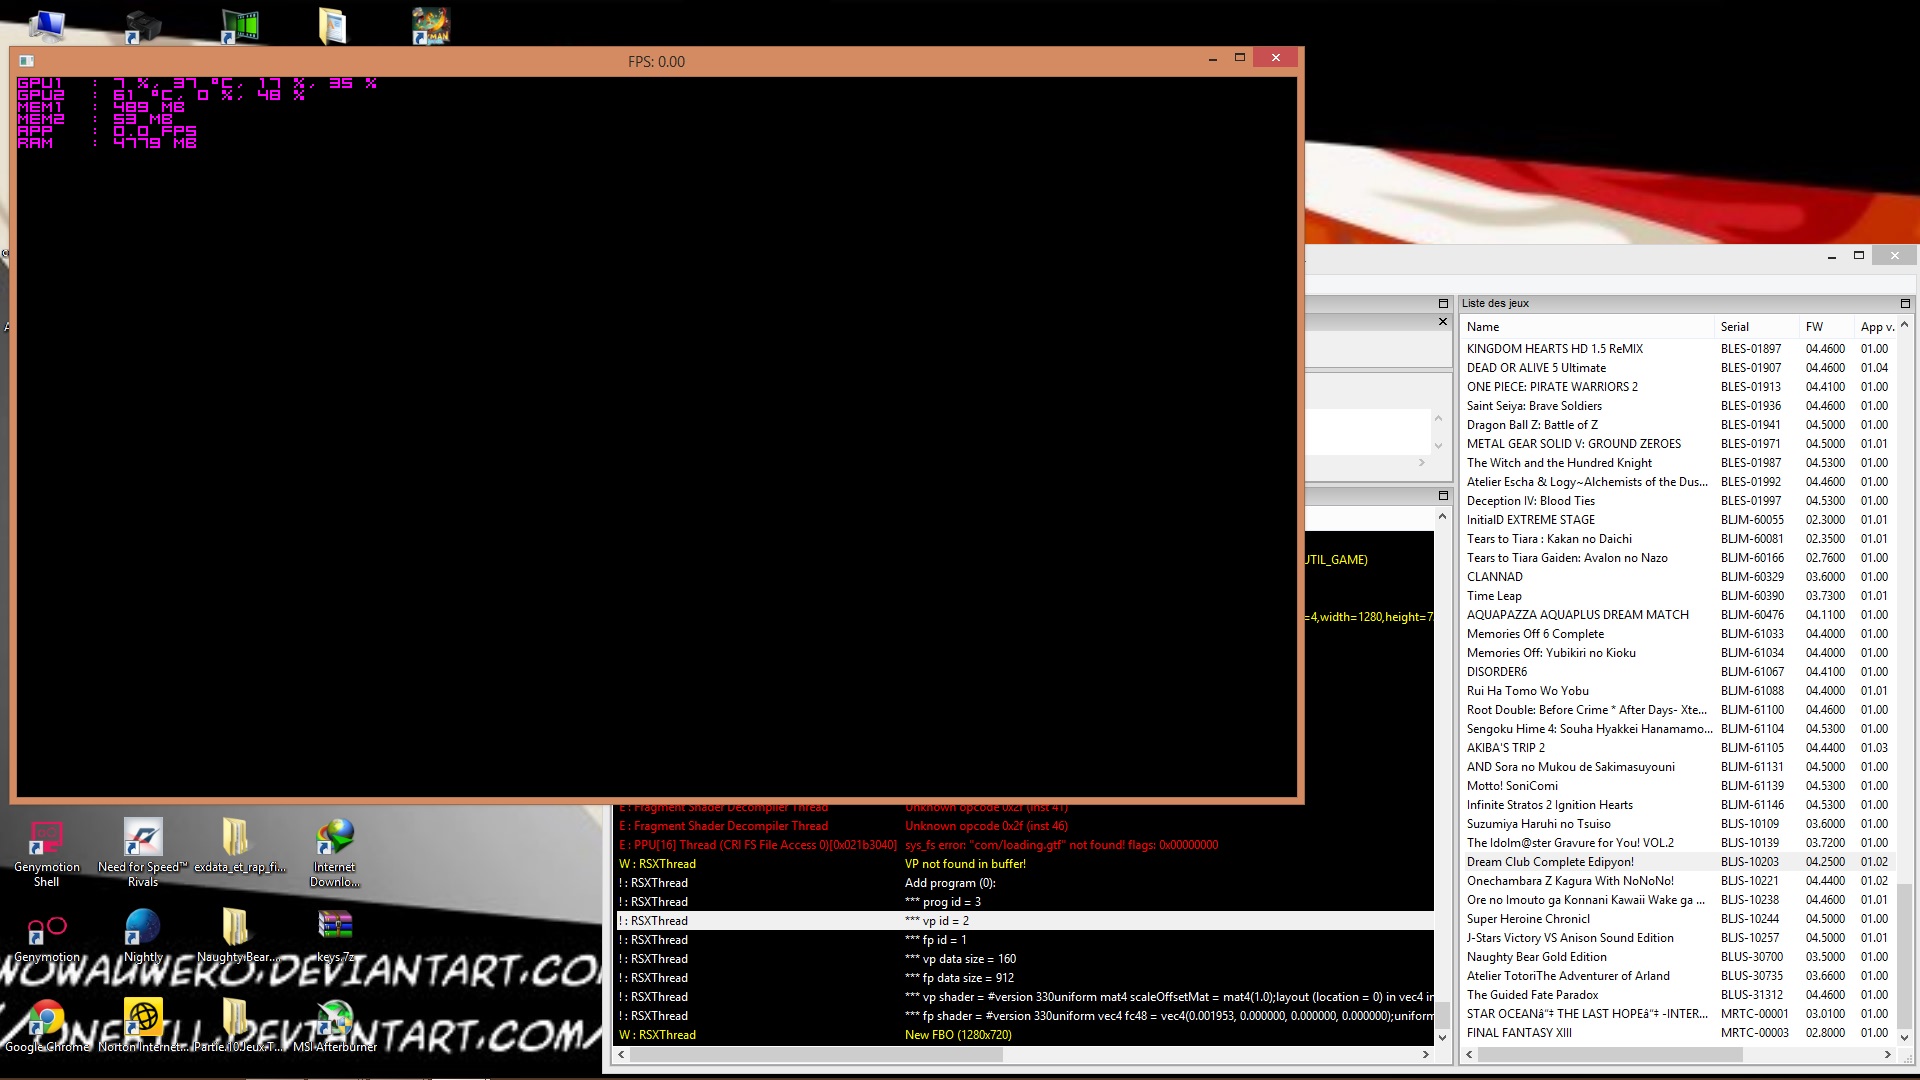1920x1080 pixels.
Task: Select the FINAL FANTASY XIII game row
Action: tap(1519, 1033)
